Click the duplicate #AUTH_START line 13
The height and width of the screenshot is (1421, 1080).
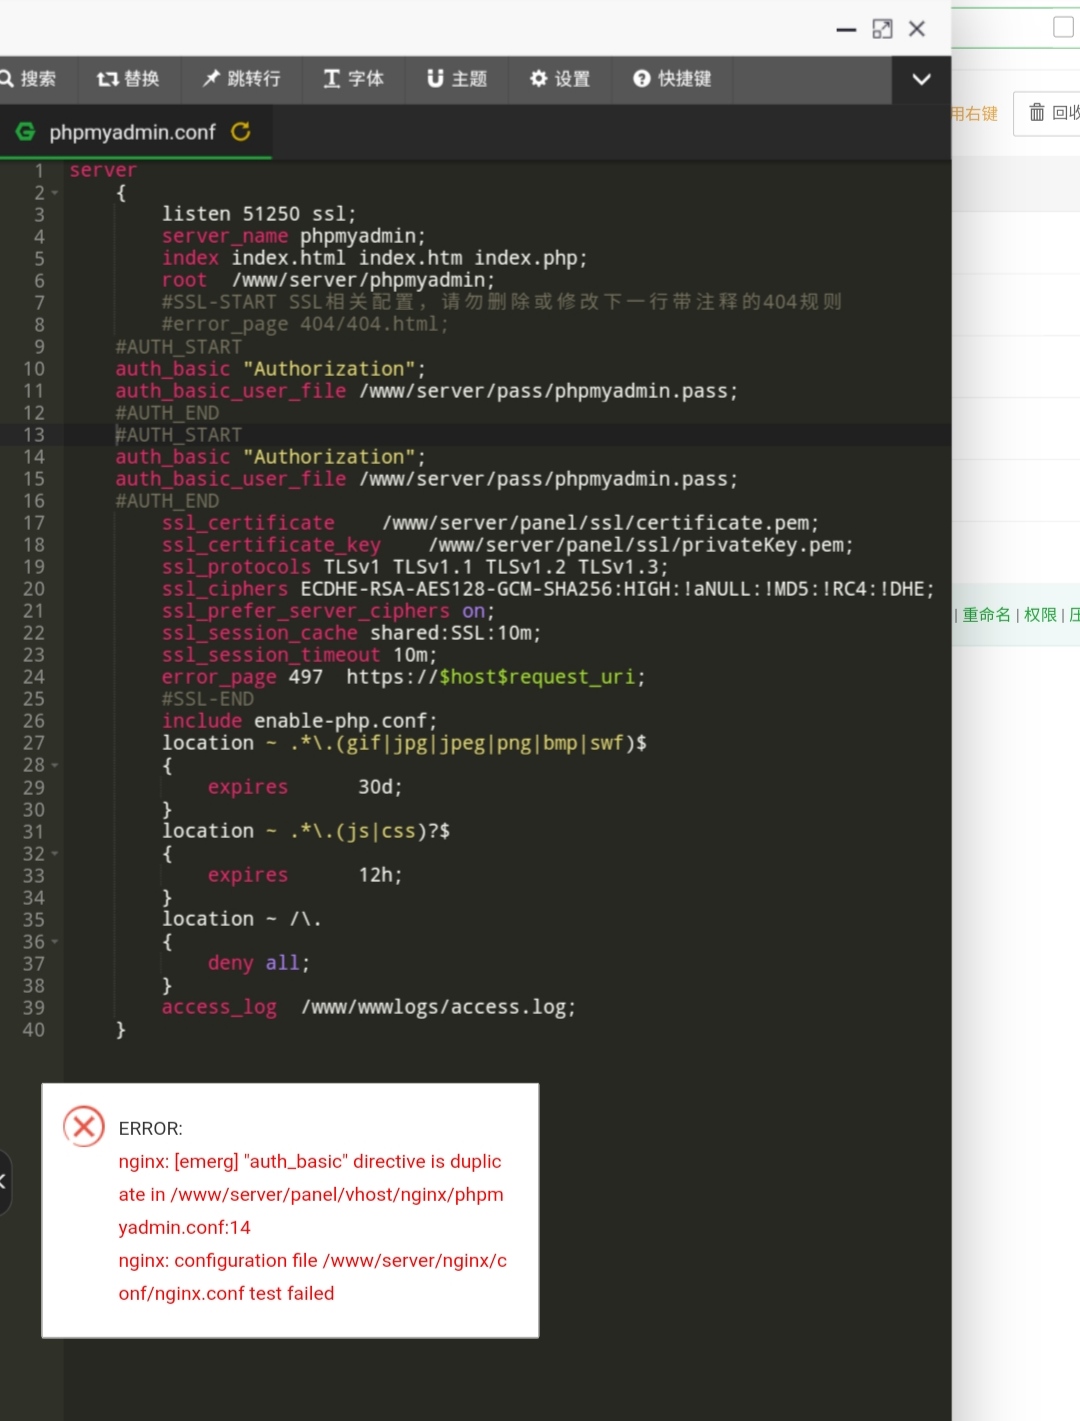[x=178, y=435]
